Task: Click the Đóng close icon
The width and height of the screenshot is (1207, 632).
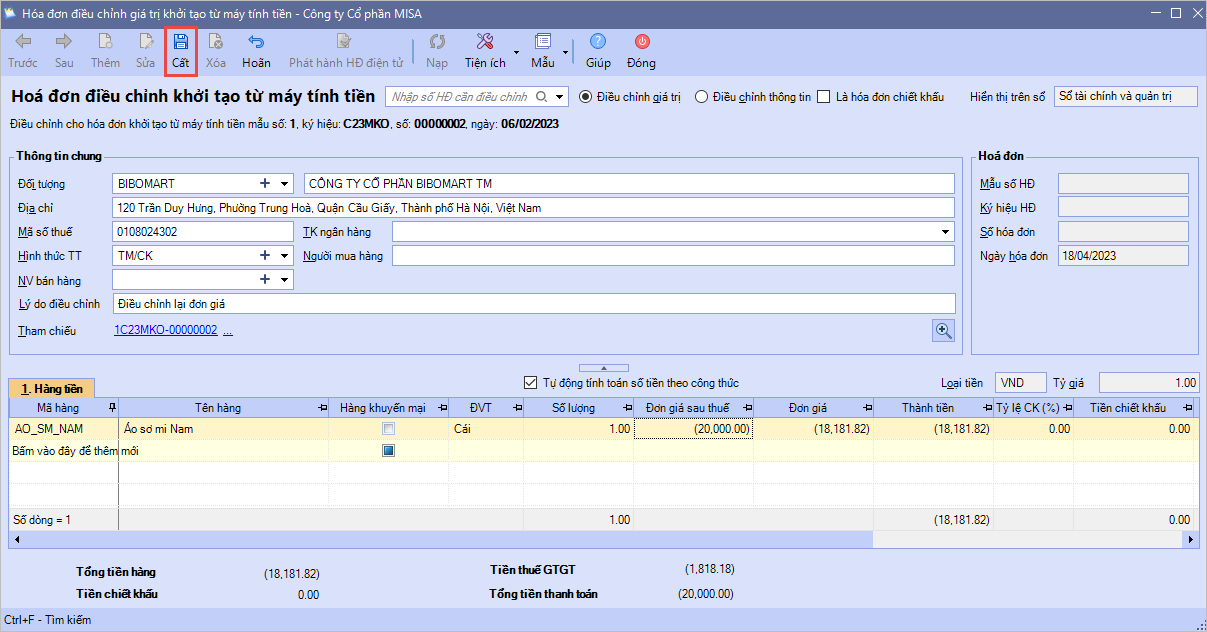Action: point(641,43)
